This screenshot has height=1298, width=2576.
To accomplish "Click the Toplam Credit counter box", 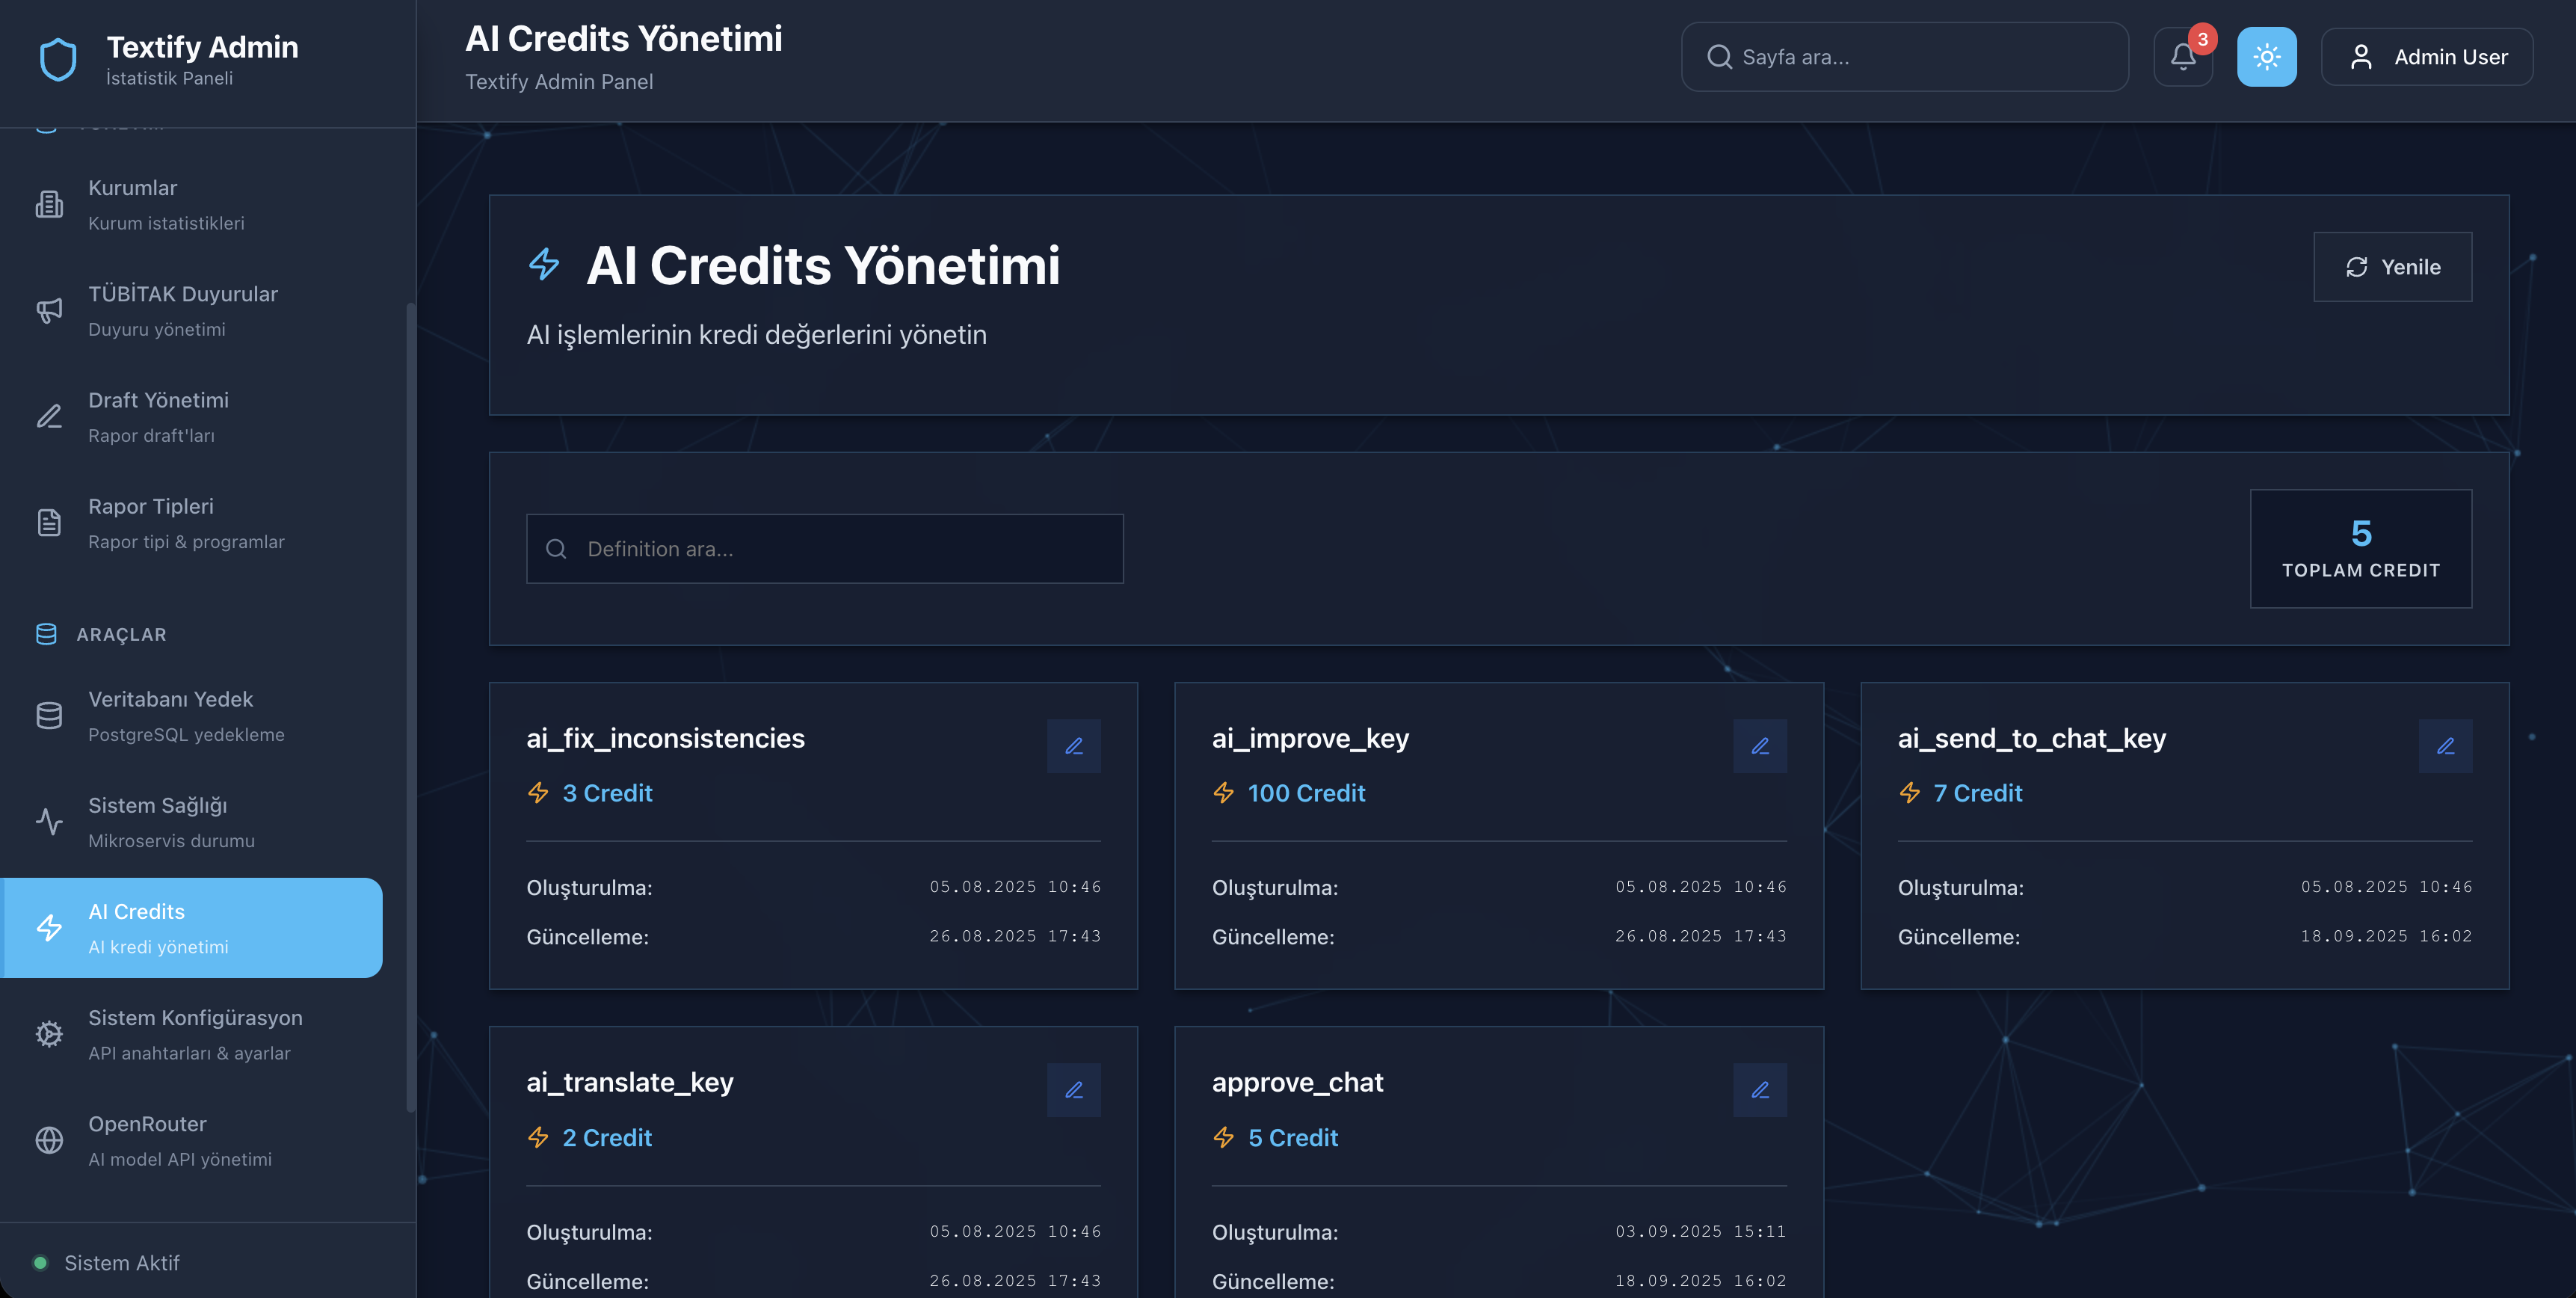I will click(x=2360, y=548).
